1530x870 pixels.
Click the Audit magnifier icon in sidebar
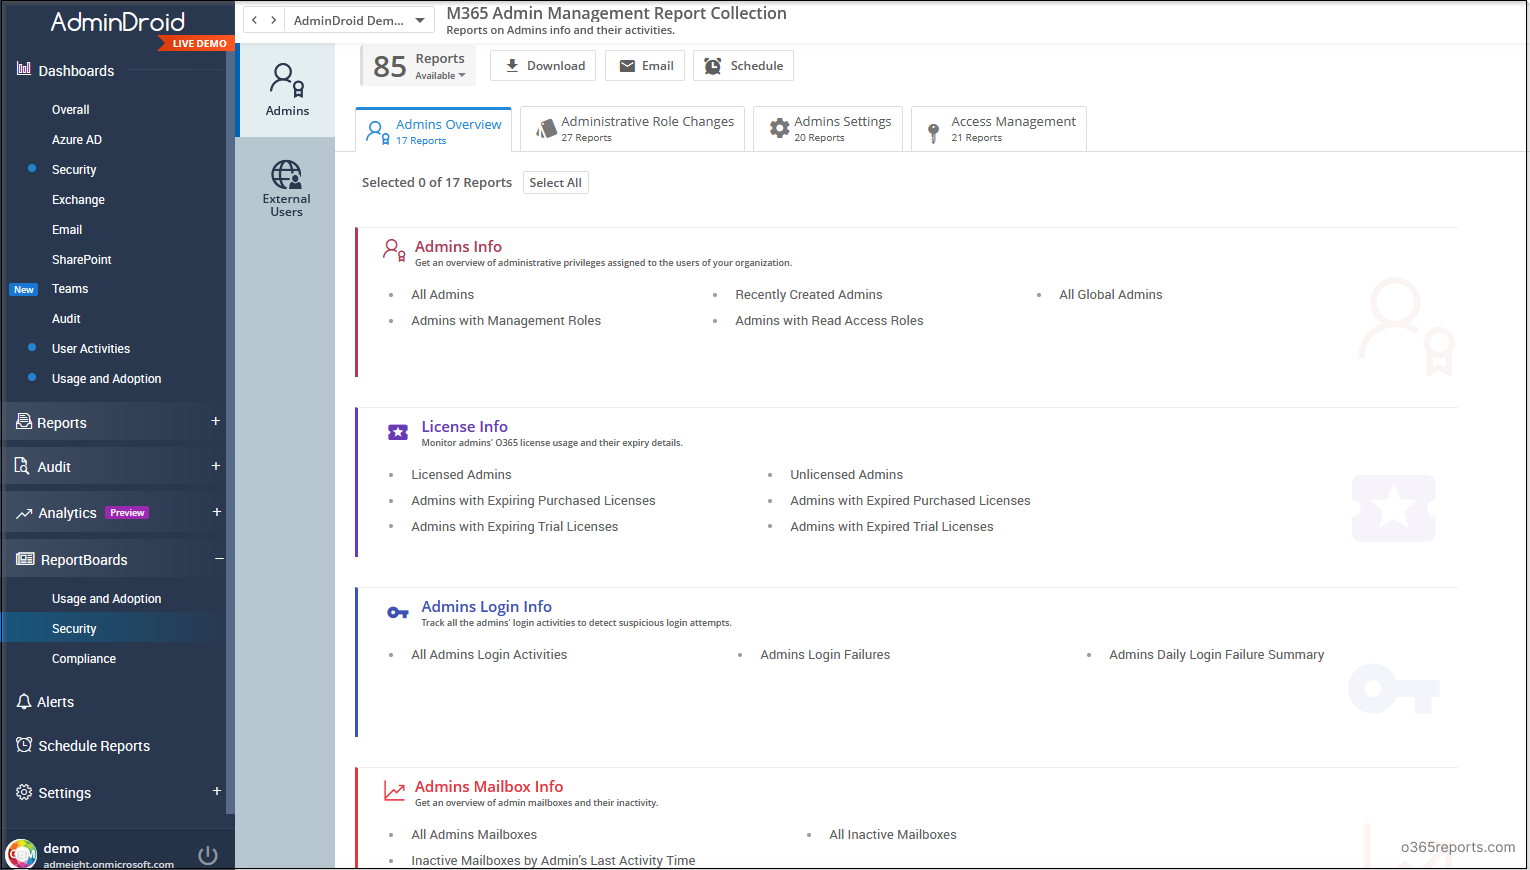tap(23, 466)
